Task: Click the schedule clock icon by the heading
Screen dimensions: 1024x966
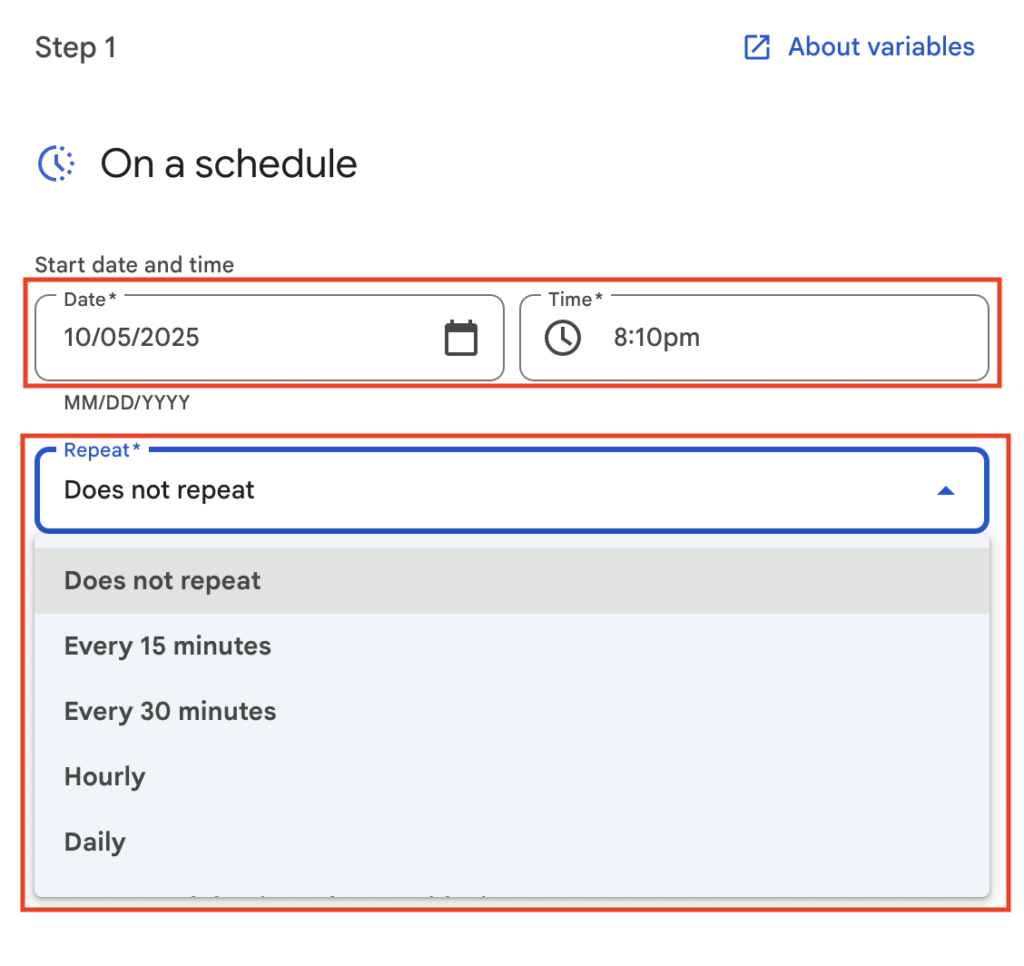Action: (x=56, y=163)
